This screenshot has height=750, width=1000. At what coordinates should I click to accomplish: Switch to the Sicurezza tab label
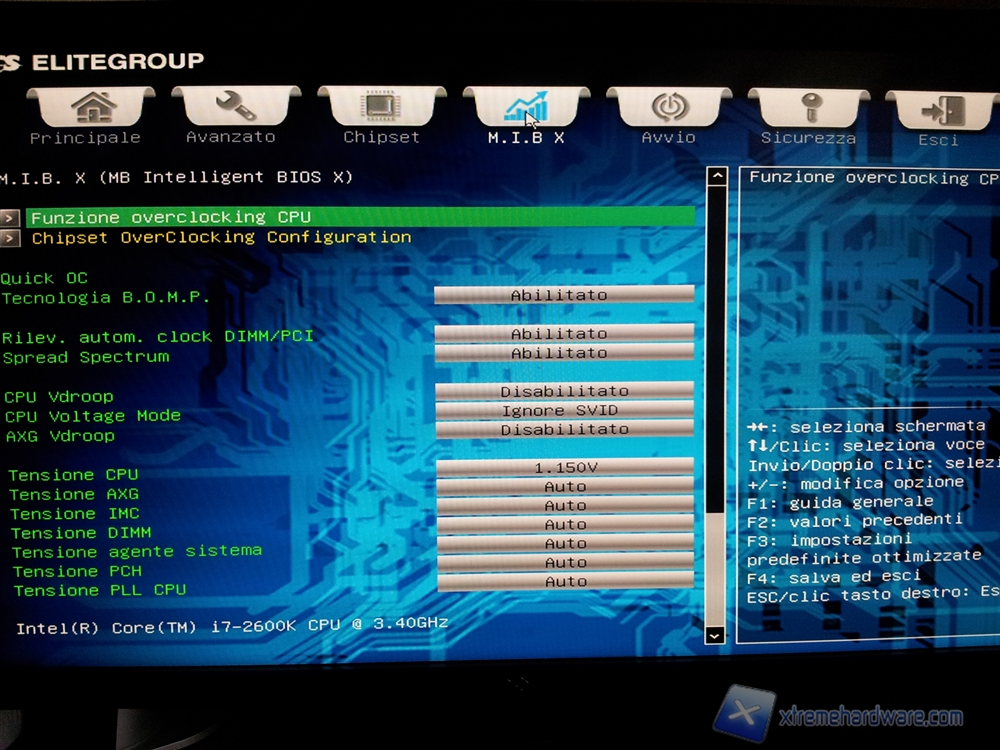(808, 138)
